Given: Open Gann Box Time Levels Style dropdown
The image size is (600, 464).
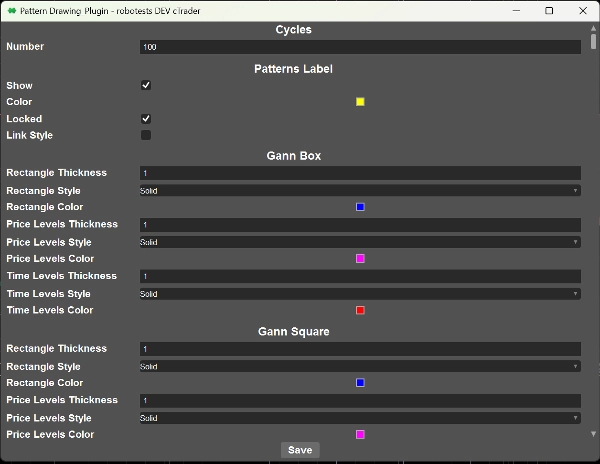Looking at the screenshot, I should 360,294.
